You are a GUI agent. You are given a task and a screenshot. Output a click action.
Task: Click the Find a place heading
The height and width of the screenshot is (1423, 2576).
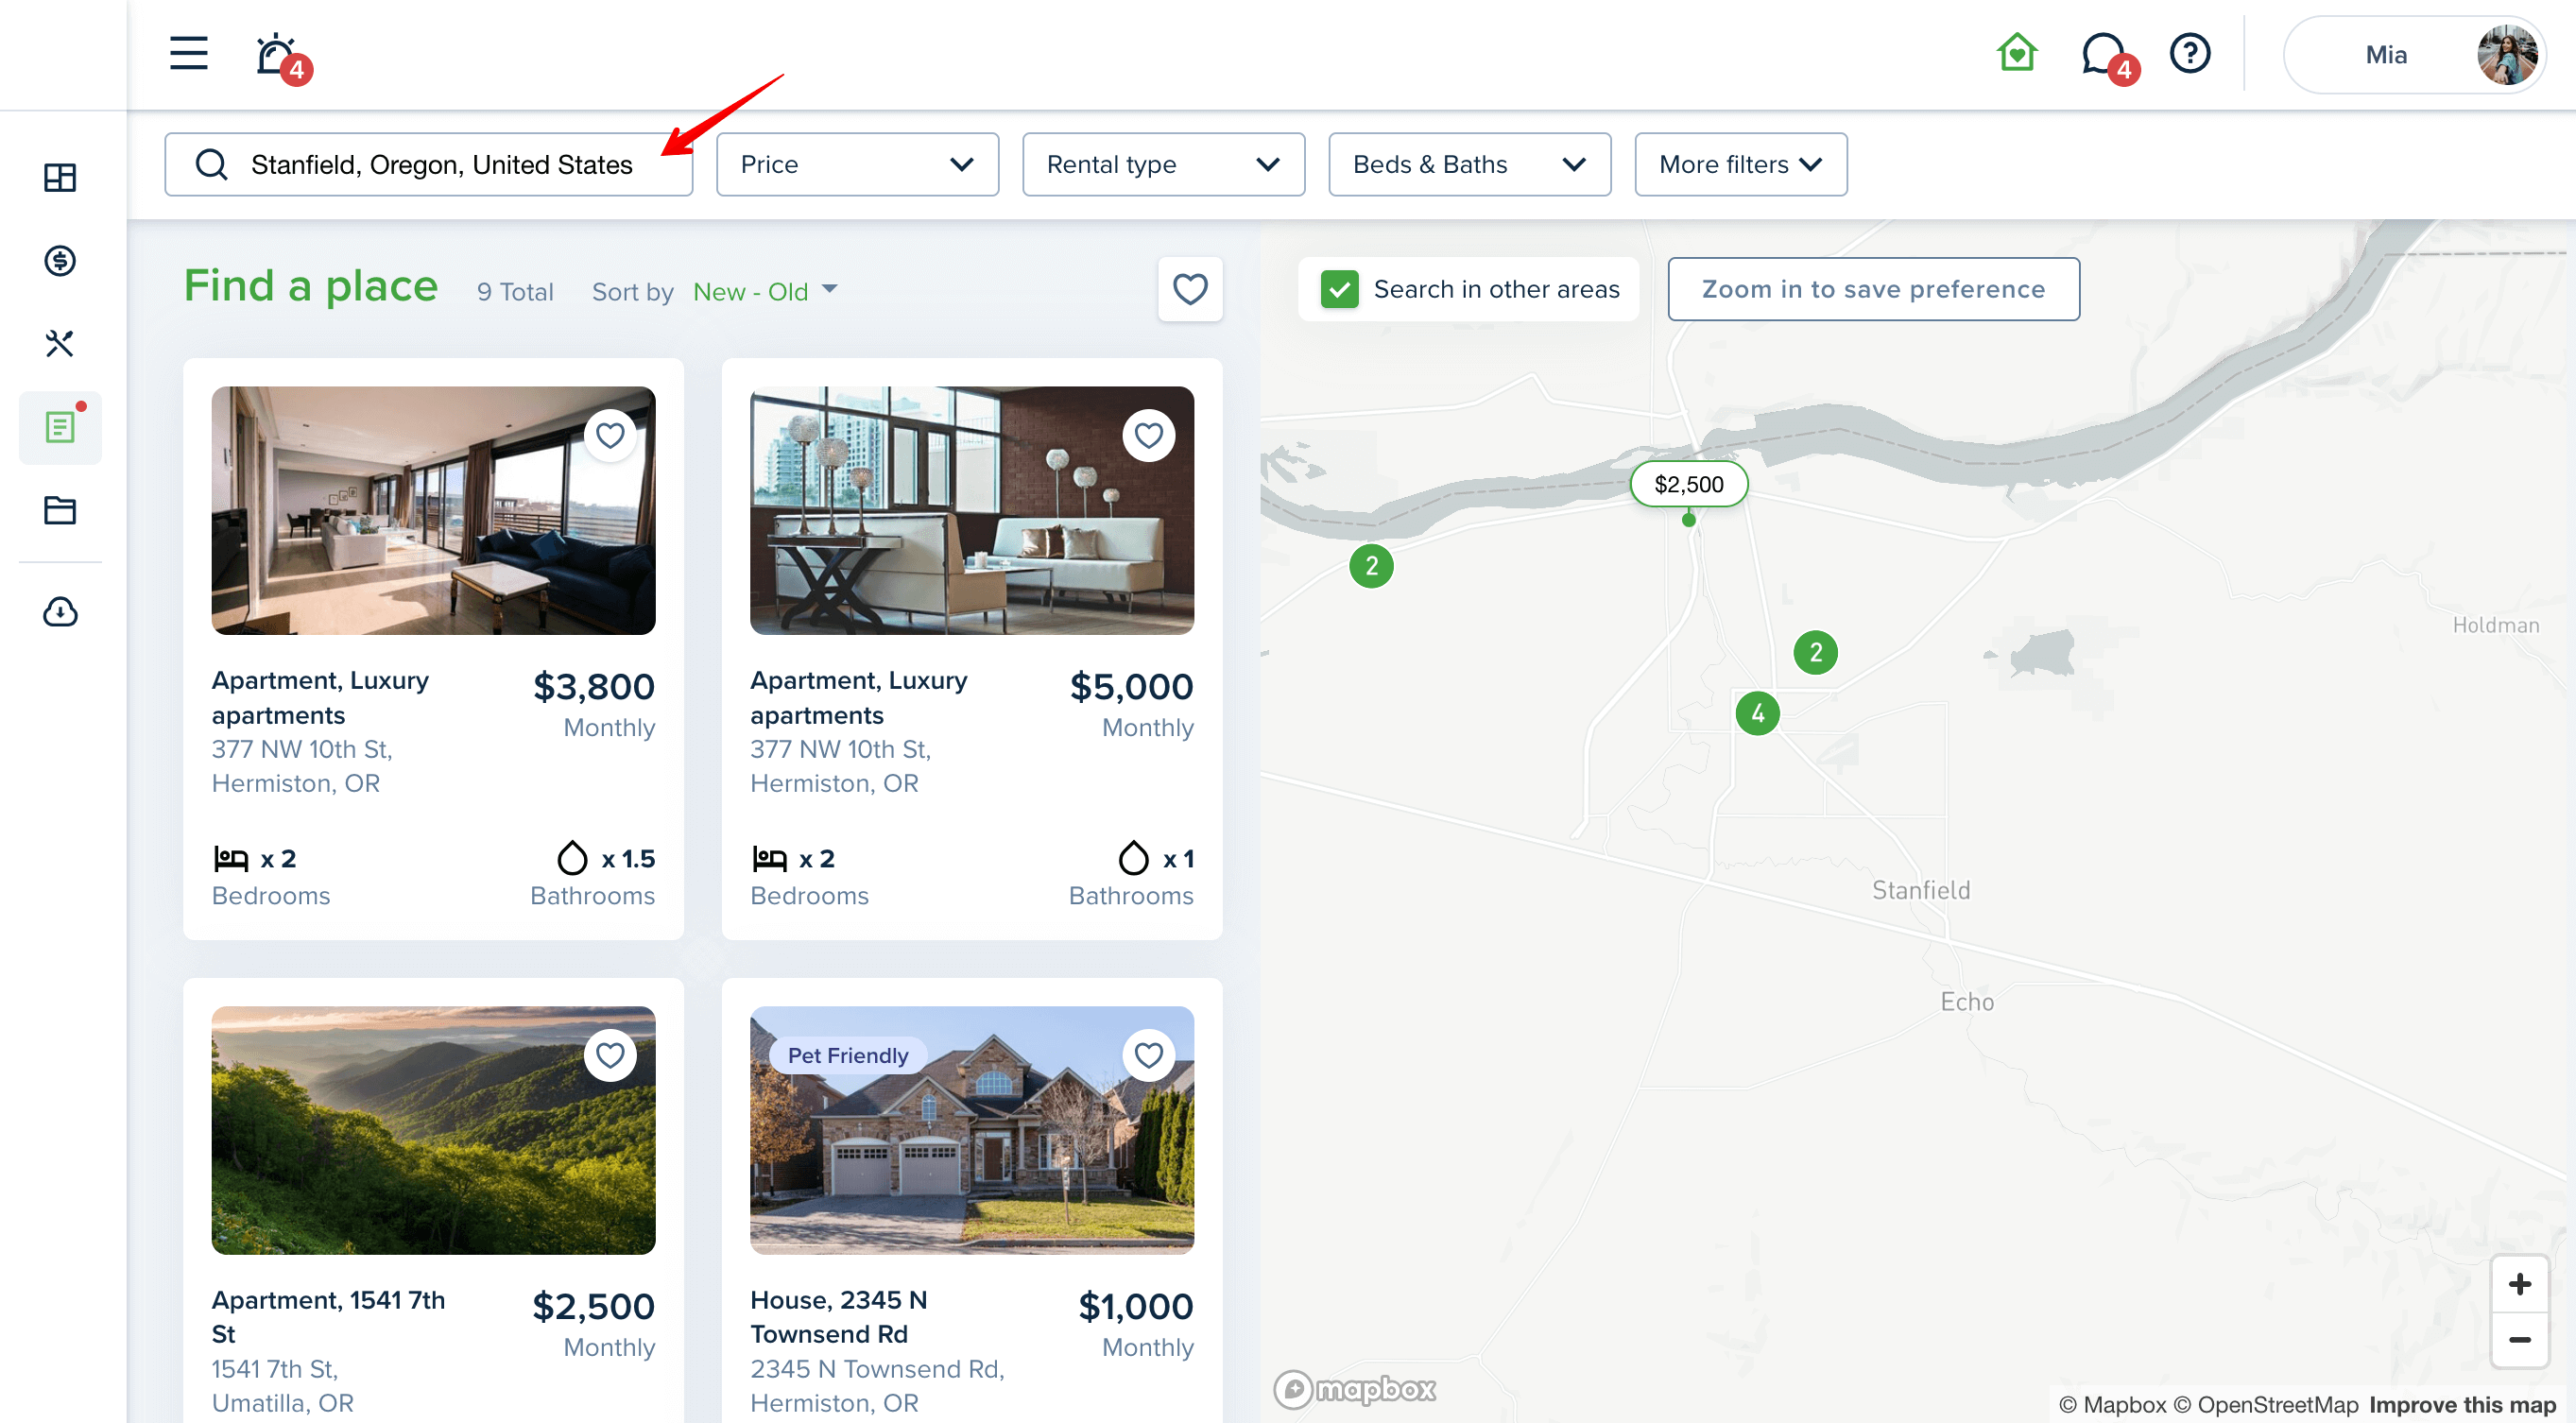click(311, 286)
